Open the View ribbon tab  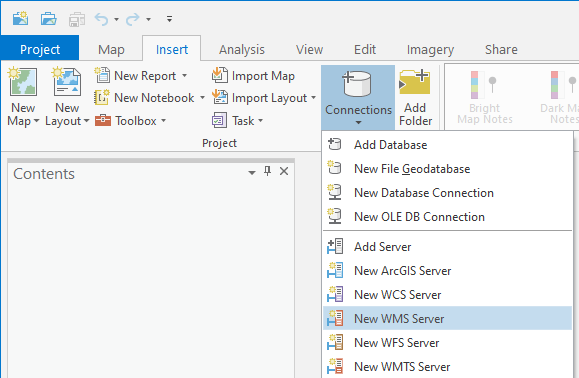coord(309,49)
